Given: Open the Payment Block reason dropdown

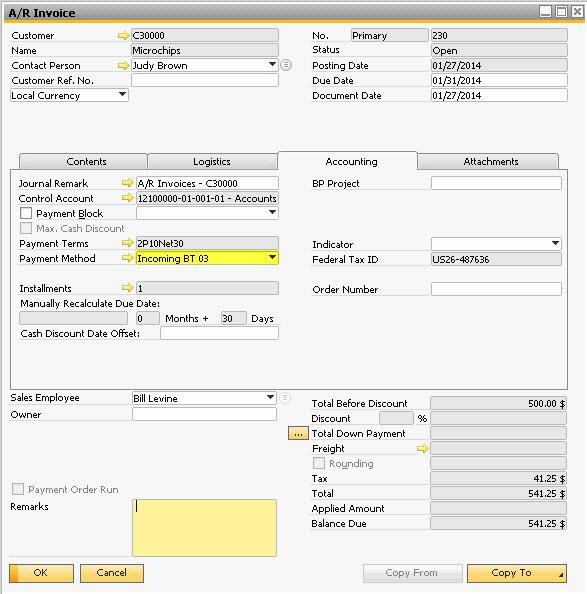Looking at the screenshot, I should click(272, 213).
